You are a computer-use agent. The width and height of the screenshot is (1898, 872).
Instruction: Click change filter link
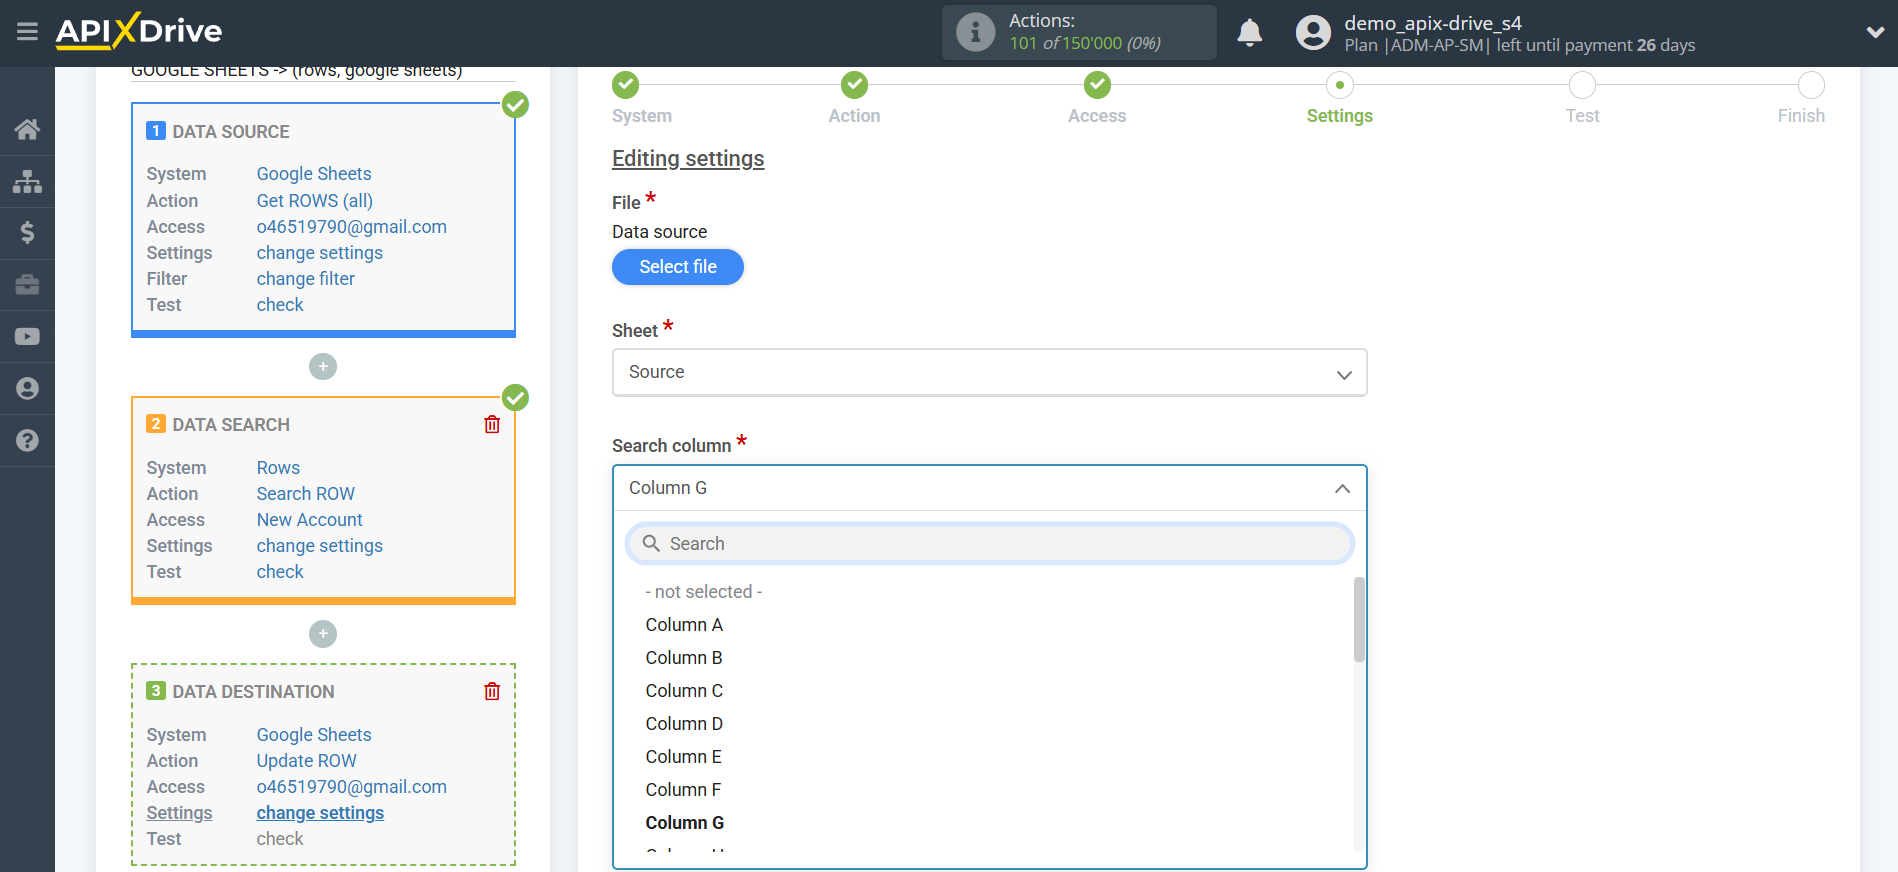tap(306, 279)
